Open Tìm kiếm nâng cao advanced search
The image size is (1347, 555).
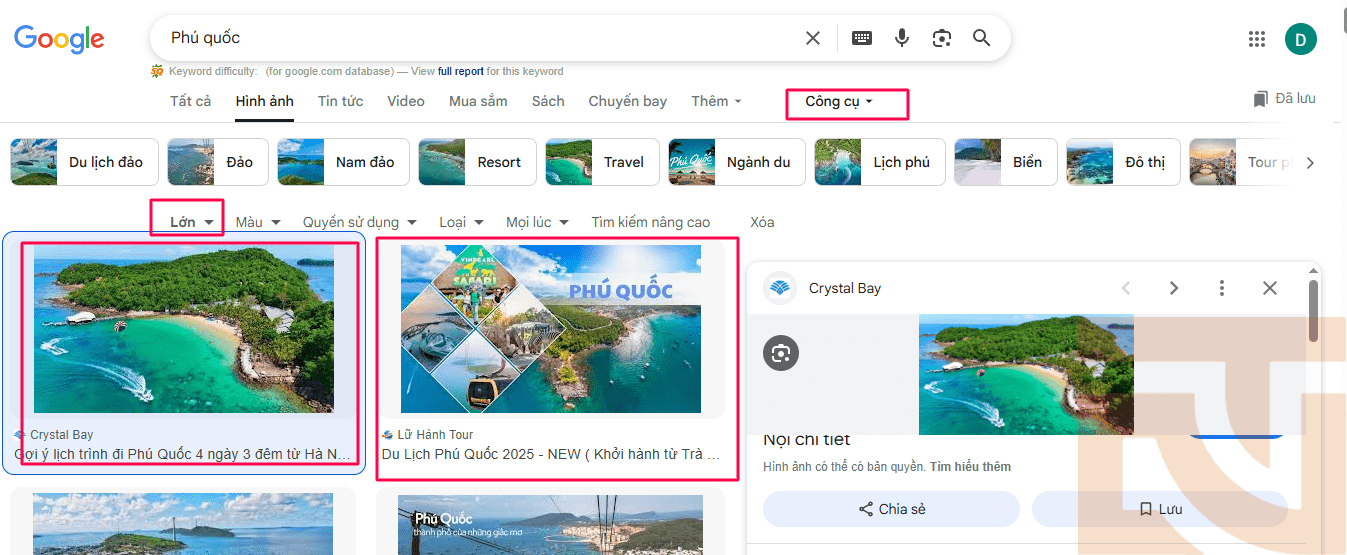pos(650,222)
